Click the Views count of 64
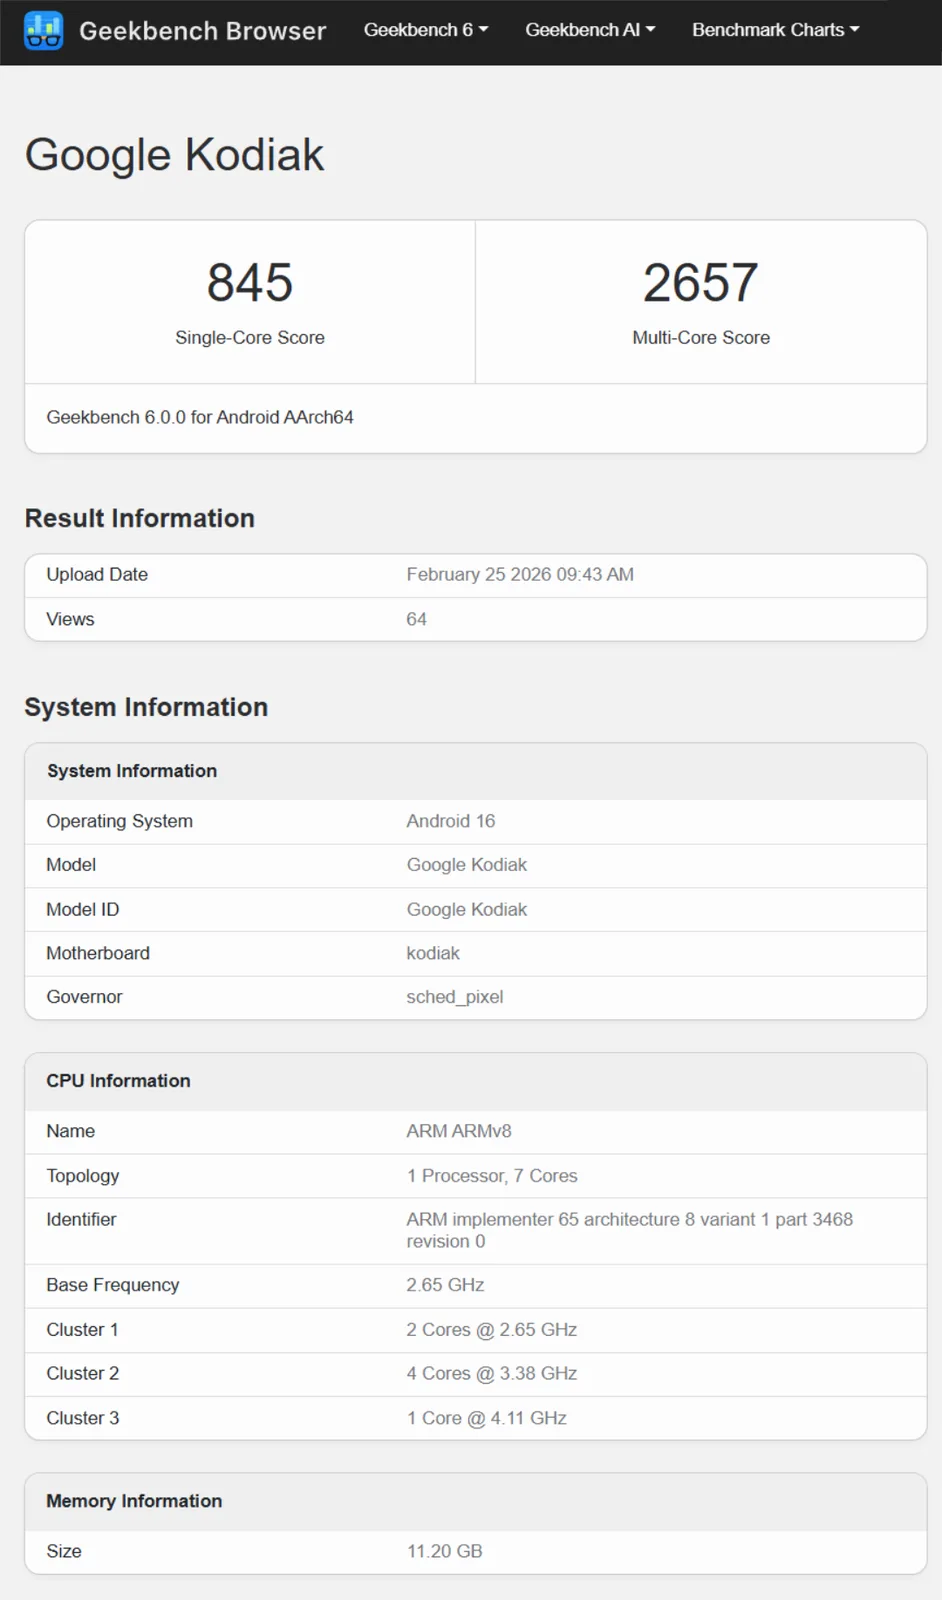942x1600 pixels. (416, 619)
